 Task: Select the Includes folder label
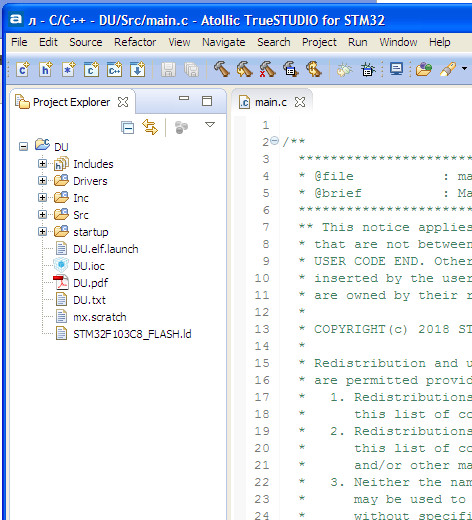click(x=93, y=164)
